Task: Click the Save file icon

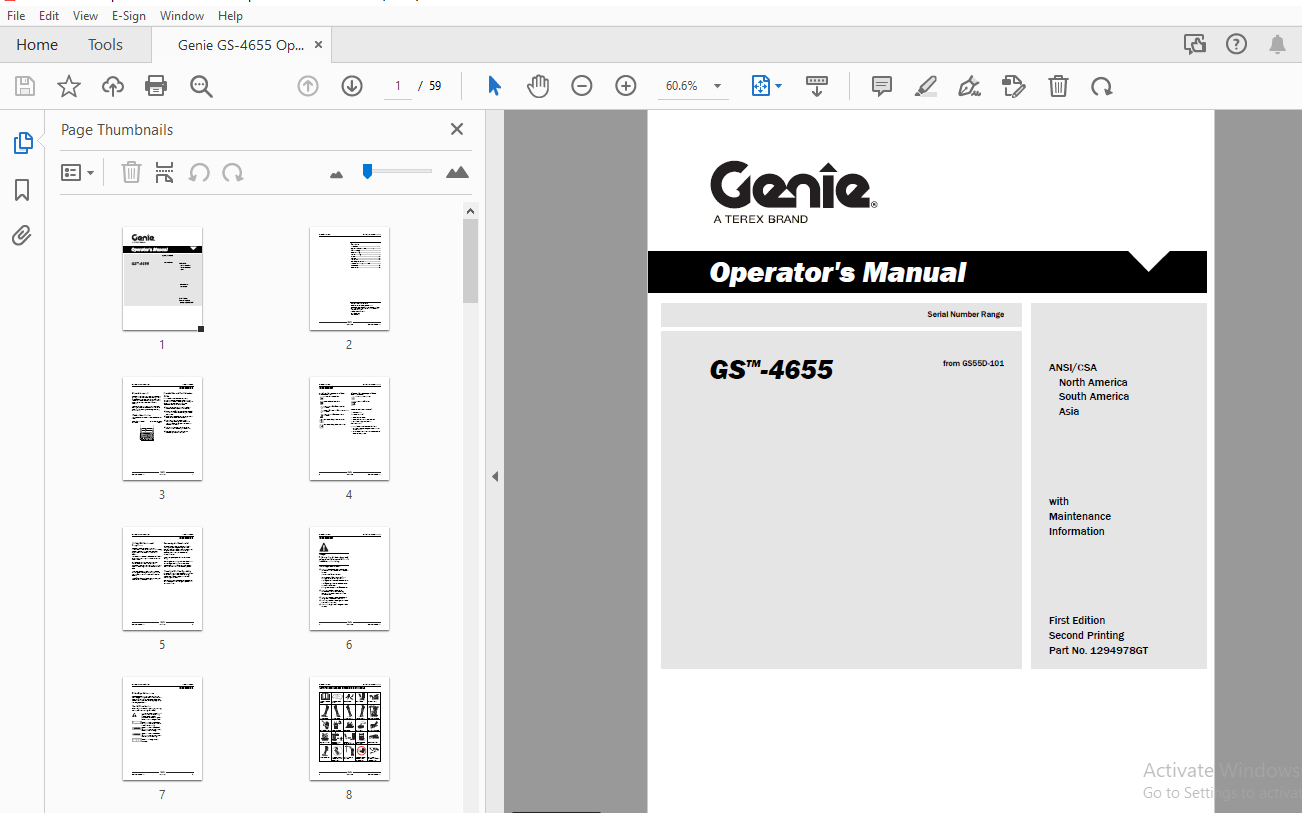Action: click(x=25, y=86)
